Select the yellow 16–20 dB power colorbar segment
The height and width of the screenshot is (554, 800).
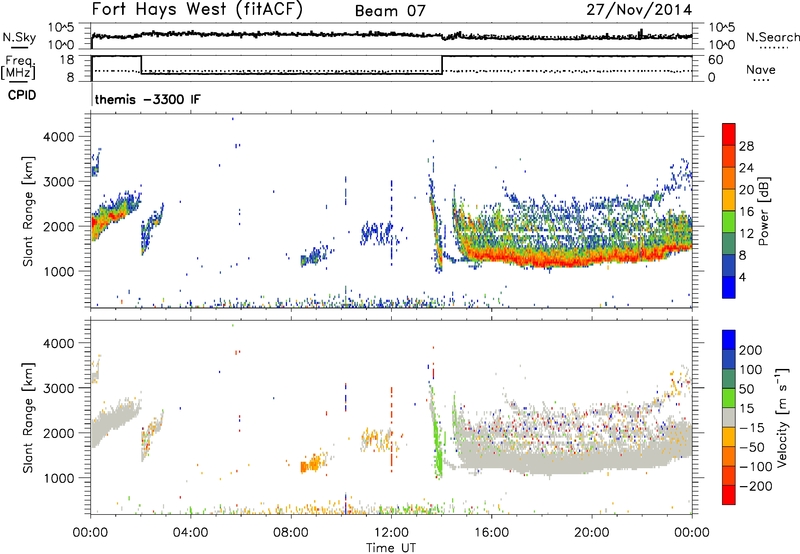(729, 200)
